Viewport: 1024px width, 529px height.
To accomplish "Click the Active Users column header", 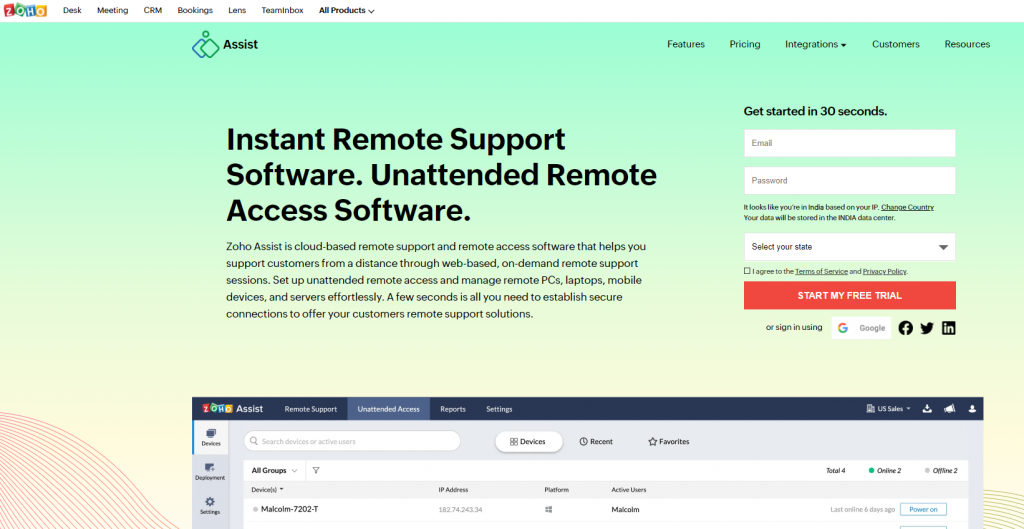I will click(629, 490).
